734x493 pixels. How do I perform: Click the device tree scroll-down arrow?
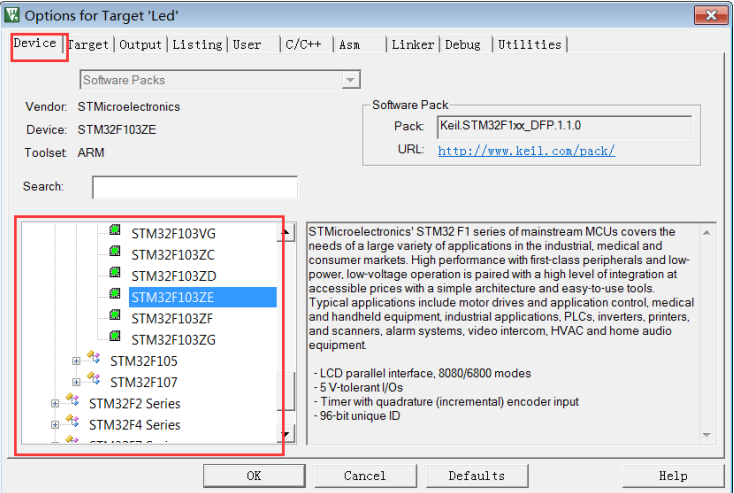click(286, 434)
